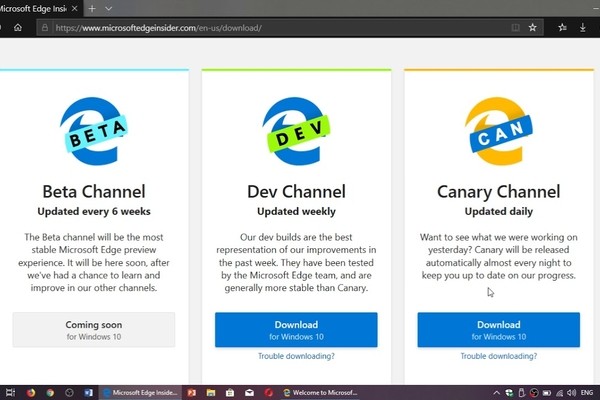The width and height of the screenshot is (600, 400).
Task: Download the Canary Channel for Windows 10
Action: (x=499, y=330)
